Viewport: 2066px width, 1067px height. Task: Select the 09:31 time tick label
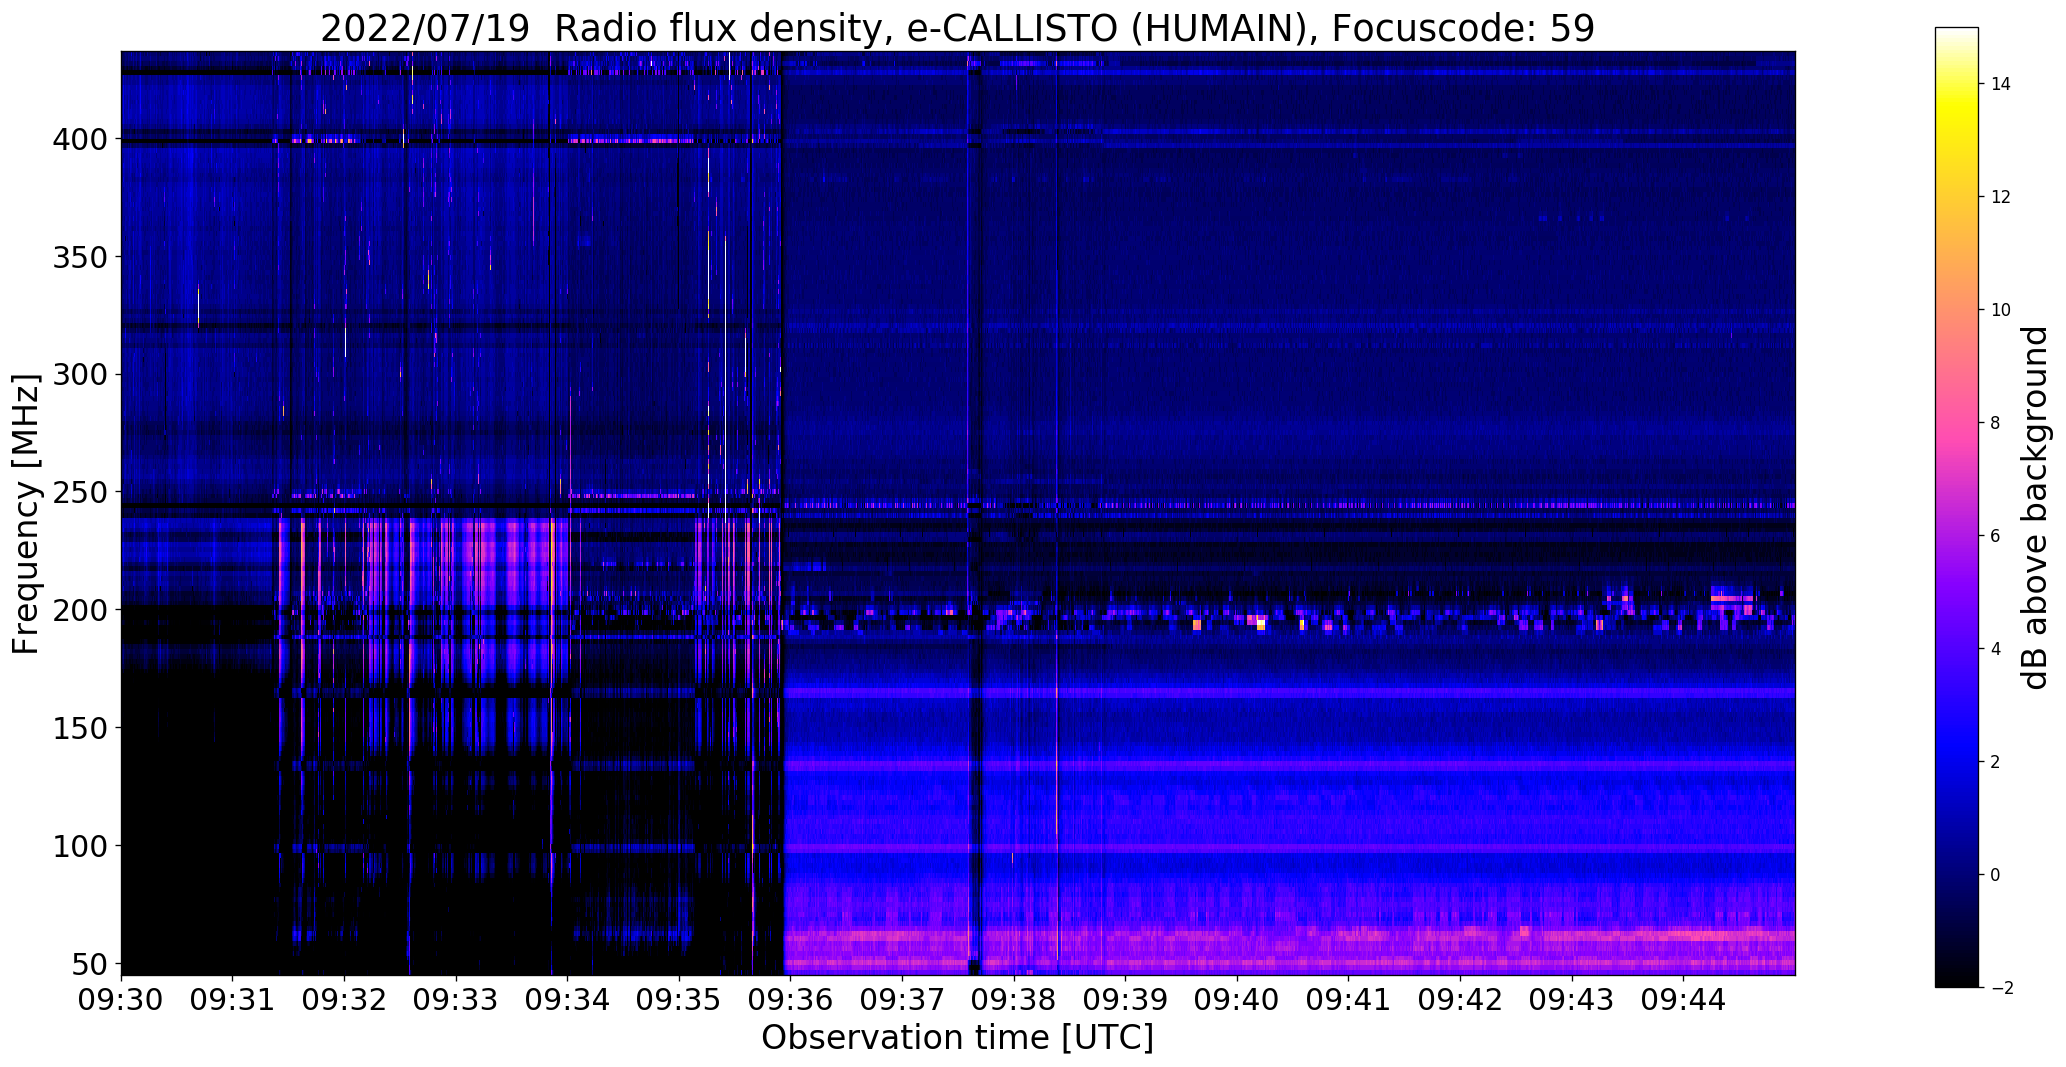(233, 1000)
